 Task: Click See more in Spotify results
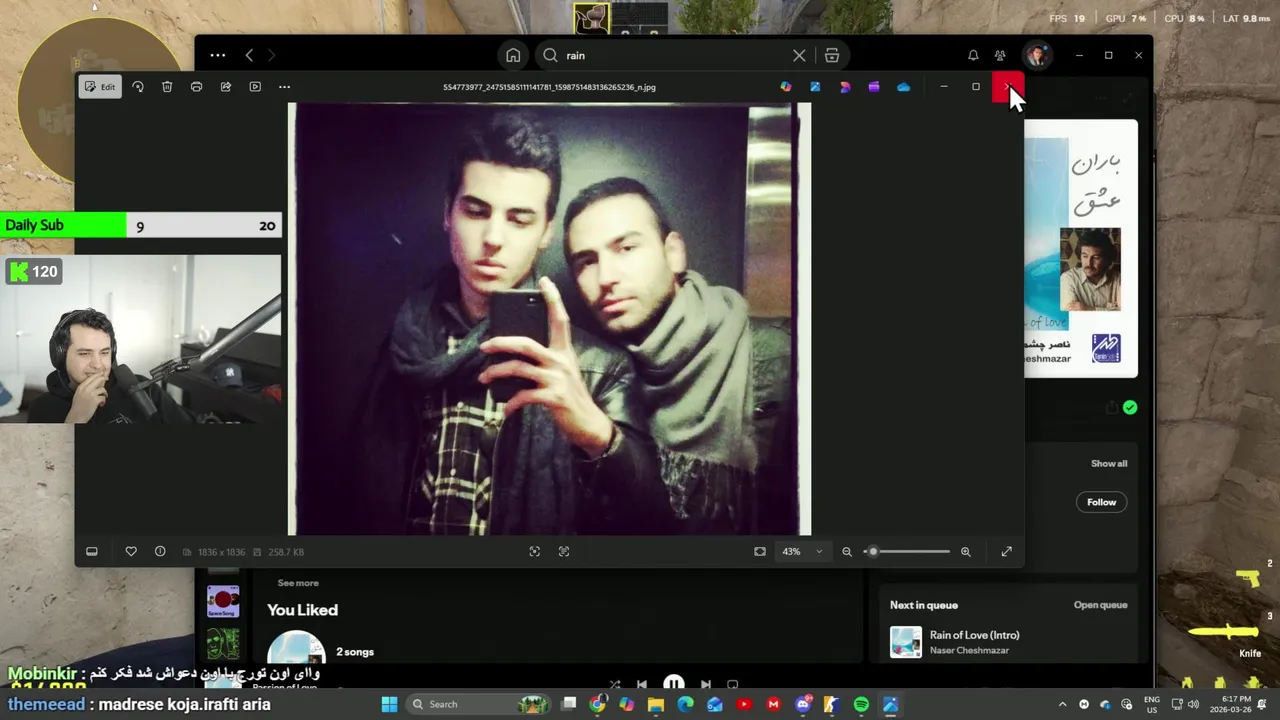(x=298, y=583)
